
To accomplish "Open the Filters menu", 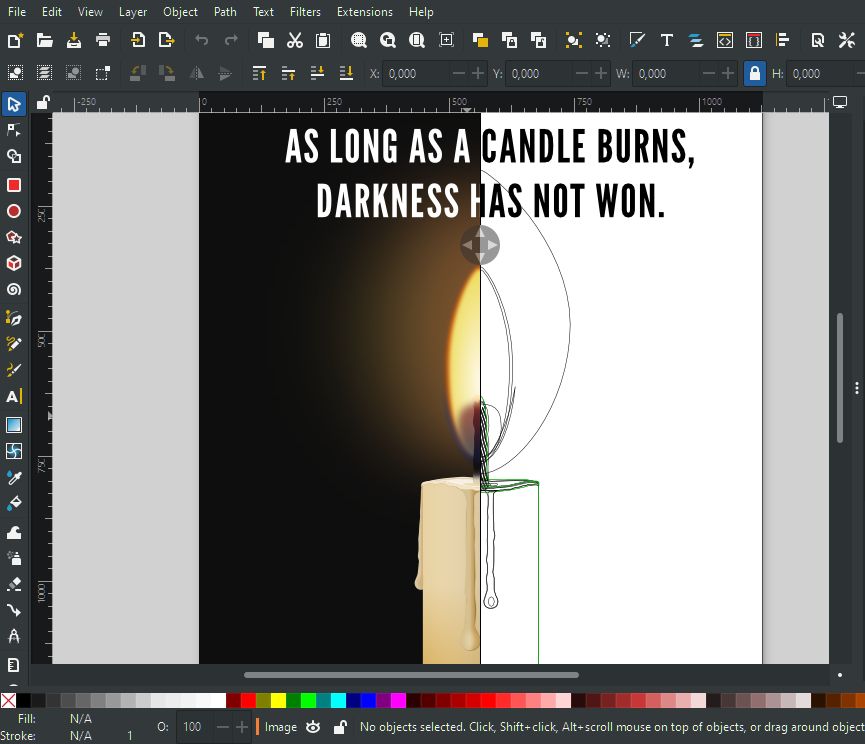I will [x=305, y=12].
